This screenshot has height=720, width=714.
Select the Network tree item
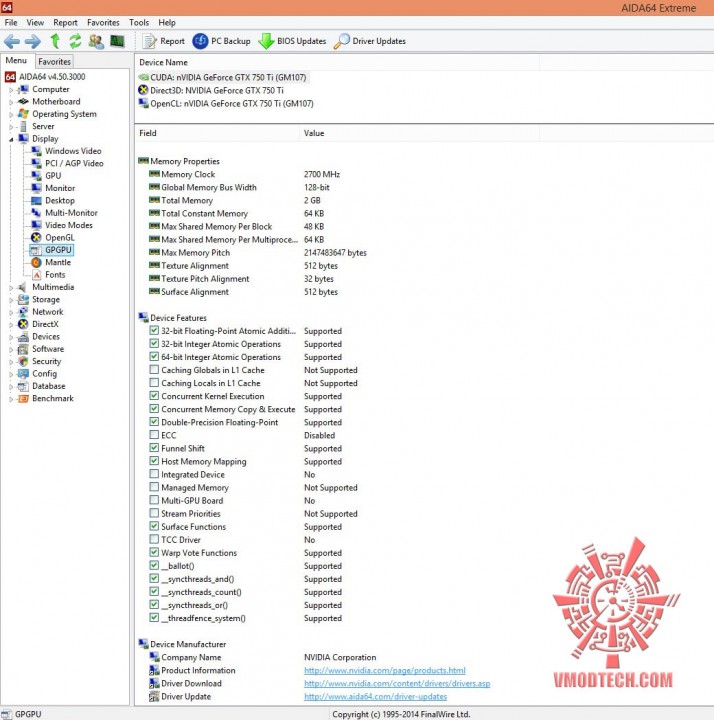click(41, 312)
